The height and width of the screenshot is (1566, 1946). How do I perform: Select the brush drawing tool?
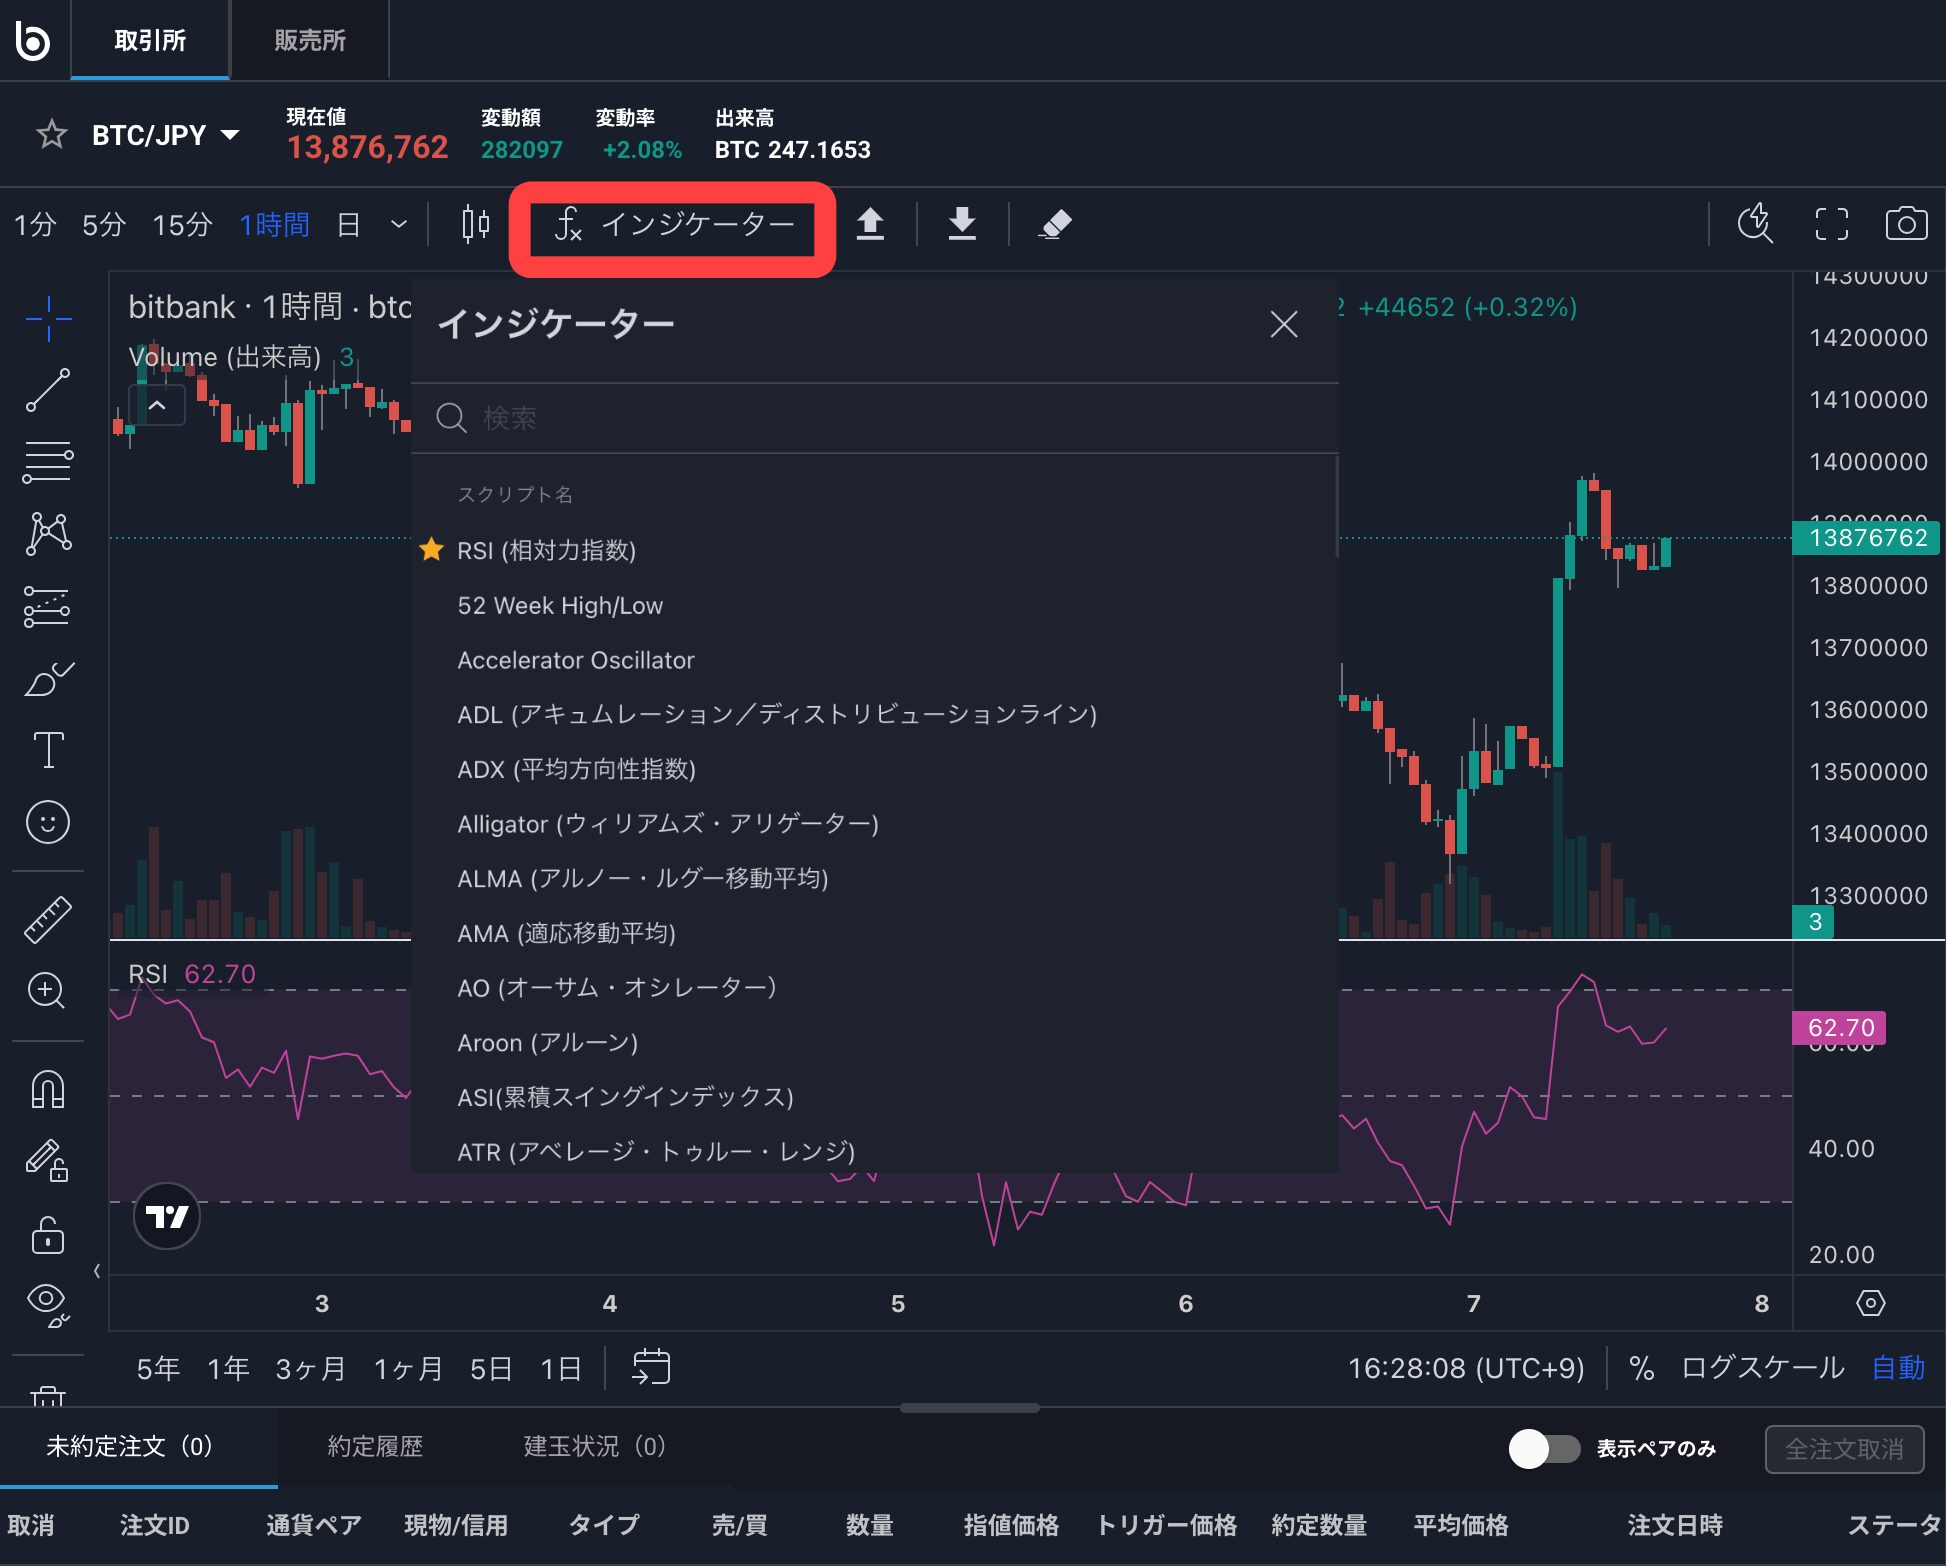[x=48, y=678]
